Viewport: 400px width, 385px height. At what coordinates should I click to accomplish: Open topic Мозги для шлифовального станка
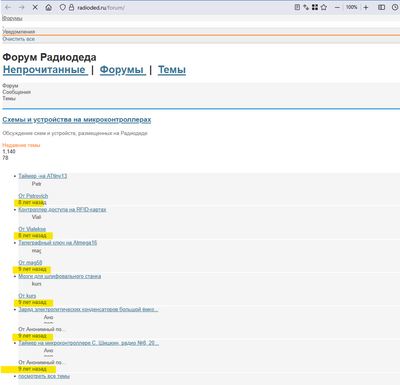59,276
